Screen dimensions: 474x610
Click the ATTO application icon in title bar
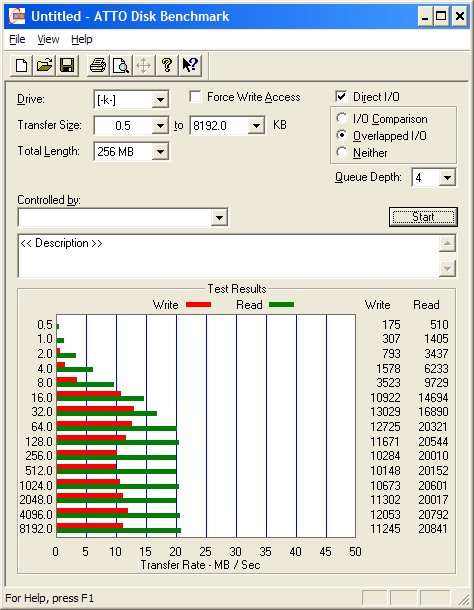click(17, 16)
